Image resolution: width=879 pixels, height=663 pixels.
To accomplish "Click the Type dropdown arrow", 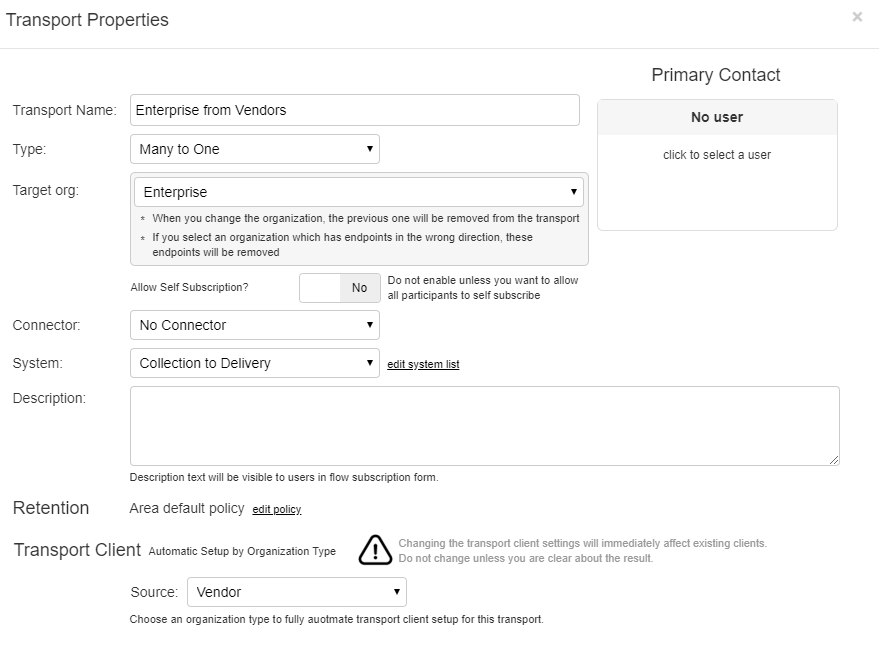I will pos(369,149).
